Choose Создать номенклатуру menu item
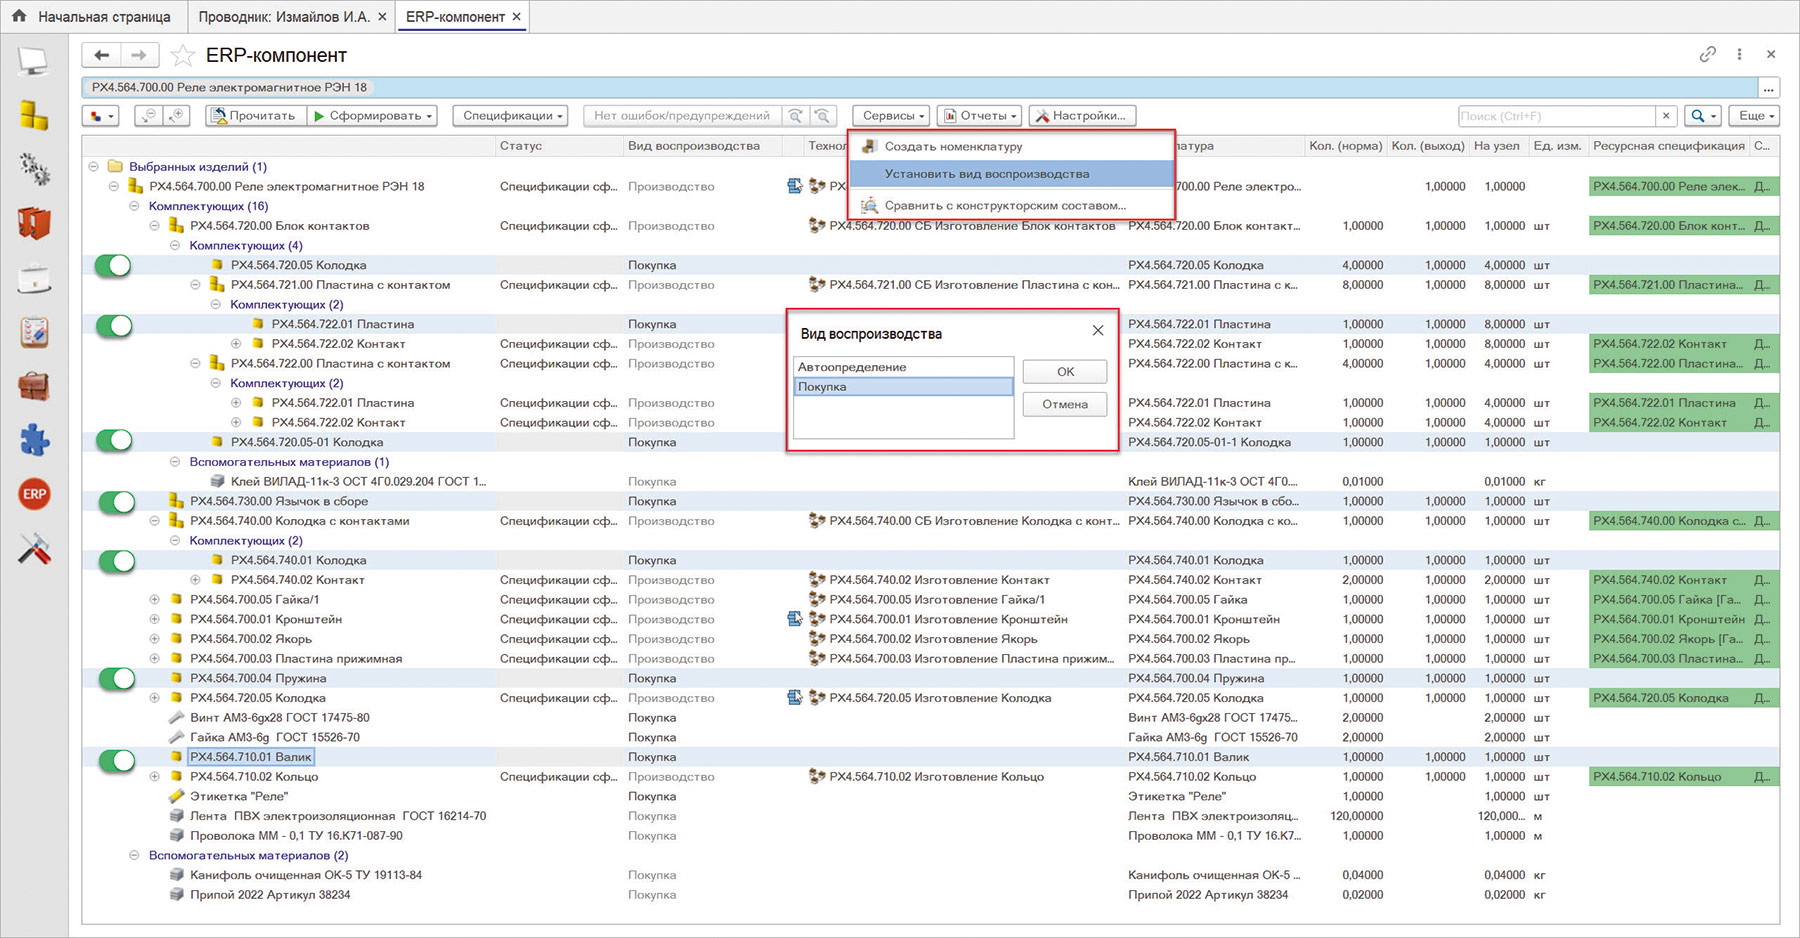This screenshot has width=1800, height=938. (x=1011, y=146)
